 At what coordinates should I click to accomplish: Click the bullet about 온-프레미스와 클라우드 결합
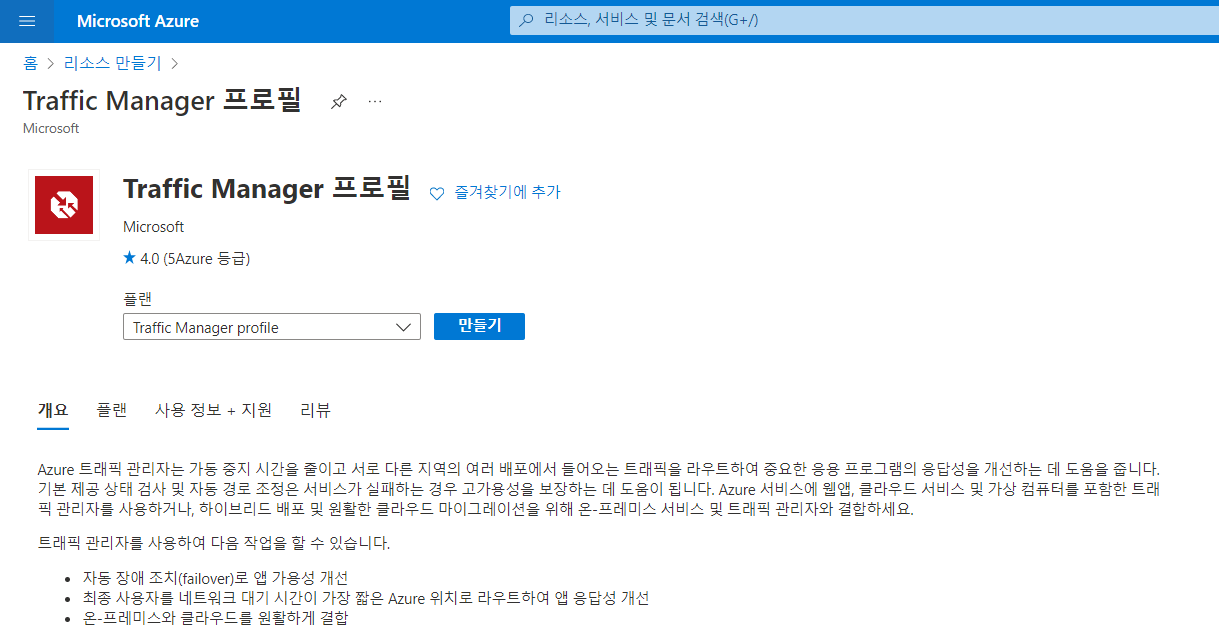[x=216, y=618]
